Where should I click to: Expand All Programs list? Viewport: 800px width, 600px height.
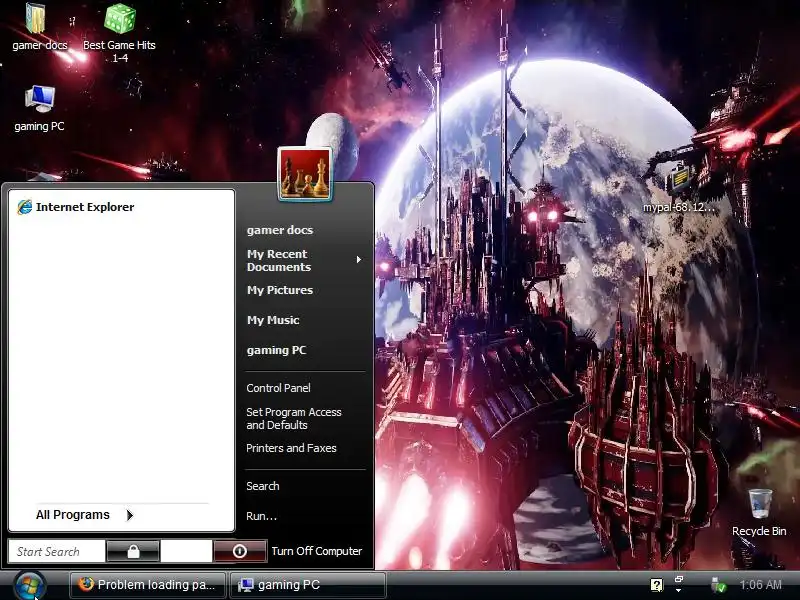click(x=85, y=515)
